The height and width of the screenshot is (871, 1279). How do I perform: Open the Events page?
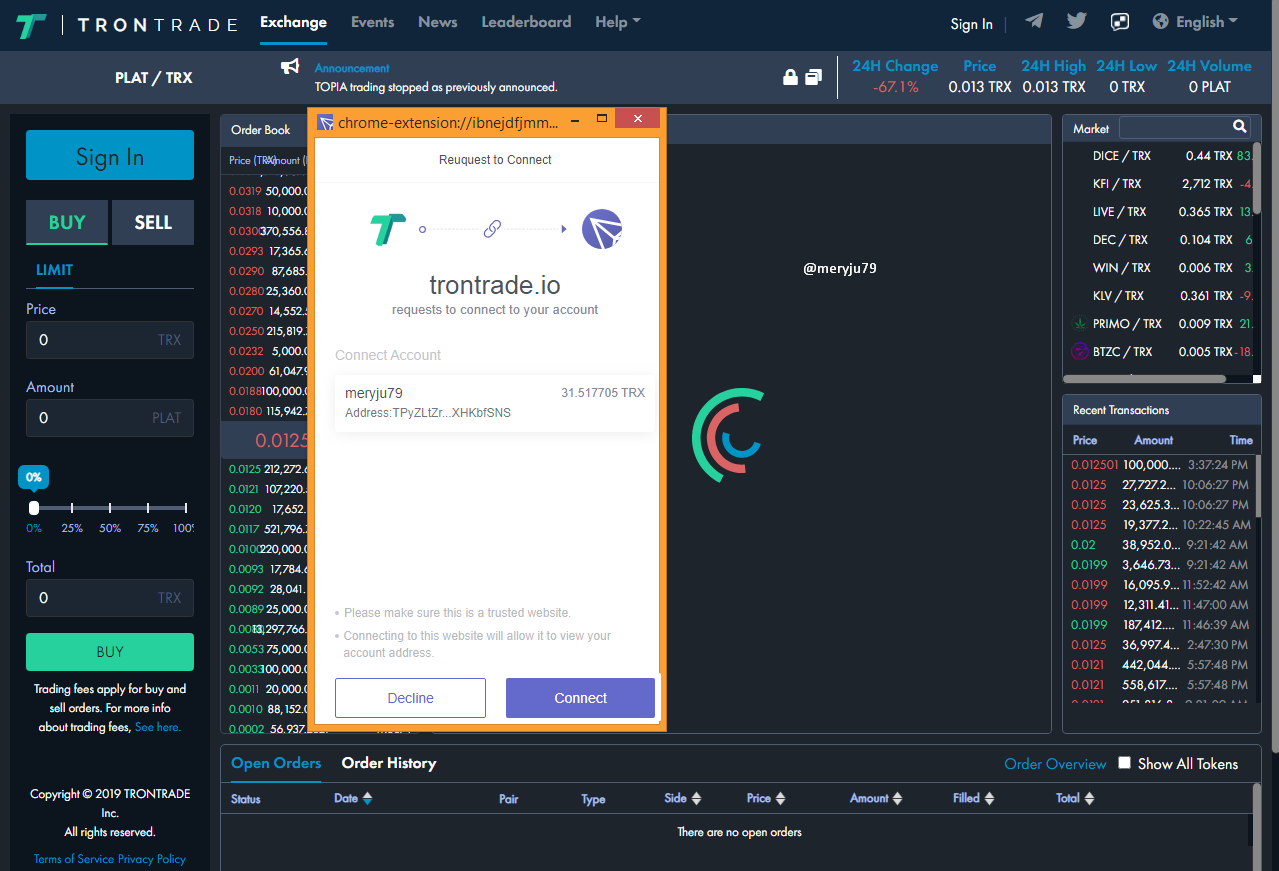pos(372,21)
